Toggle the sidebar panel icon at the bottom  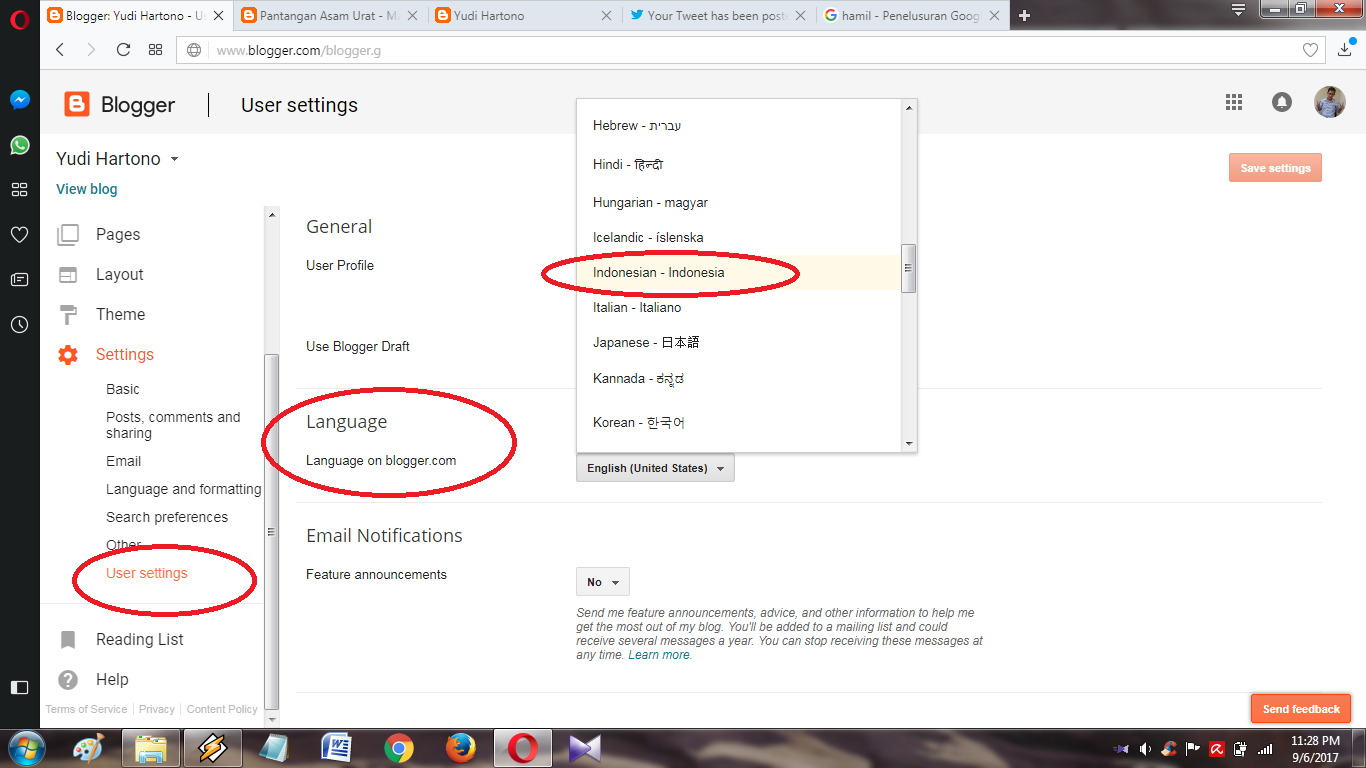(x=19, y=687)
